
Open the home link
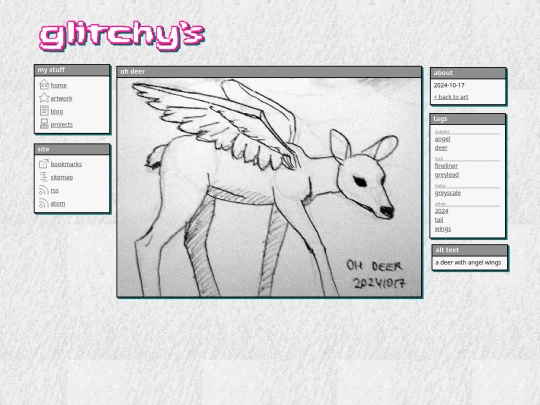click(59, 85)
